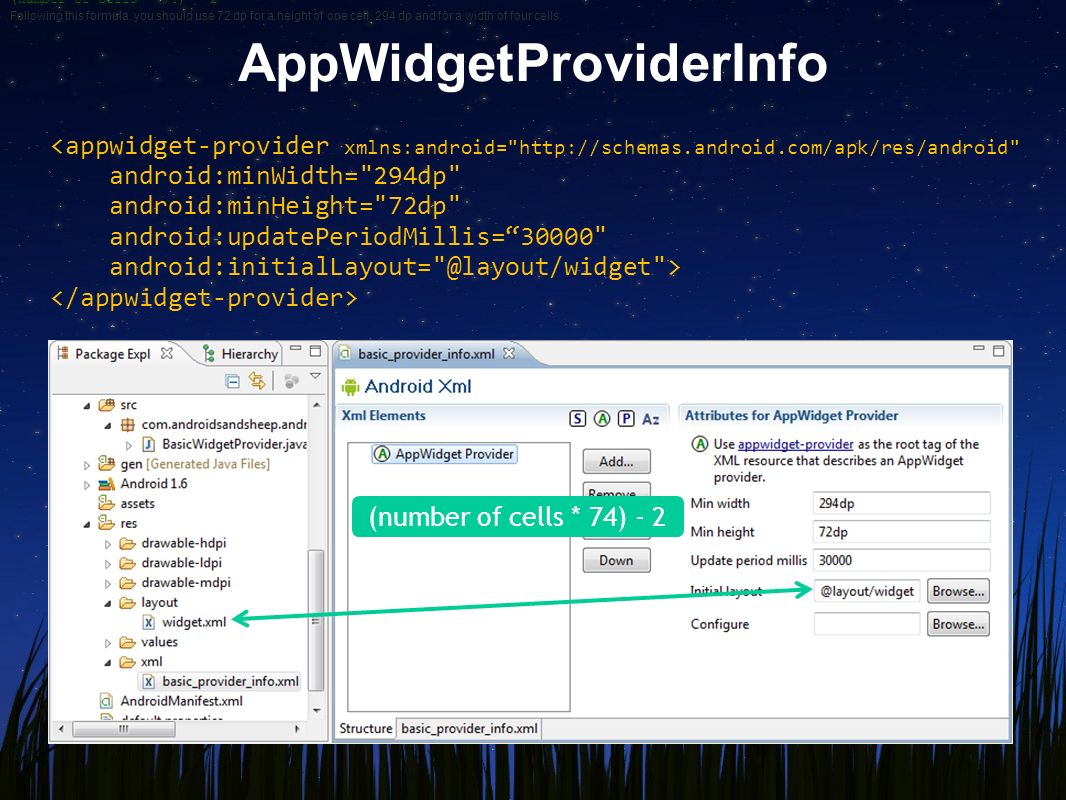Collapse the src folder in Package Explorer
Viewport: 1066px width, 800px height.
click(x=86, y=406)
